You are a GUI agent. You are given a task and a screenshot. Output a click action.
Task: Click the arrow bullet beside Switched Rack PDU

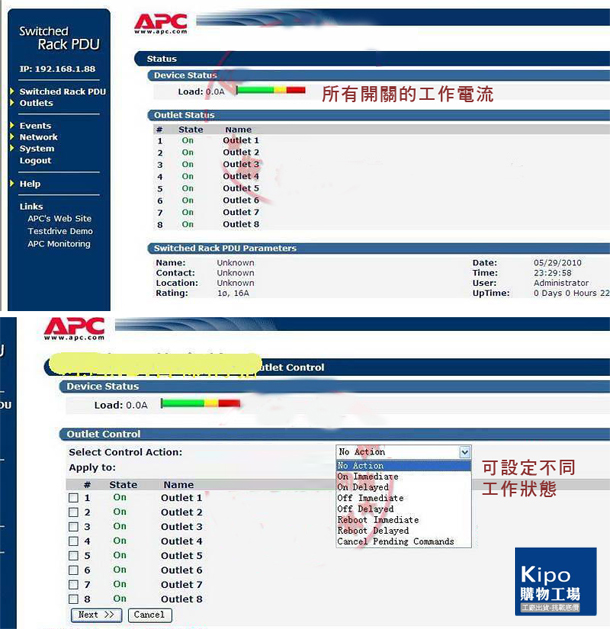(10, 92)
